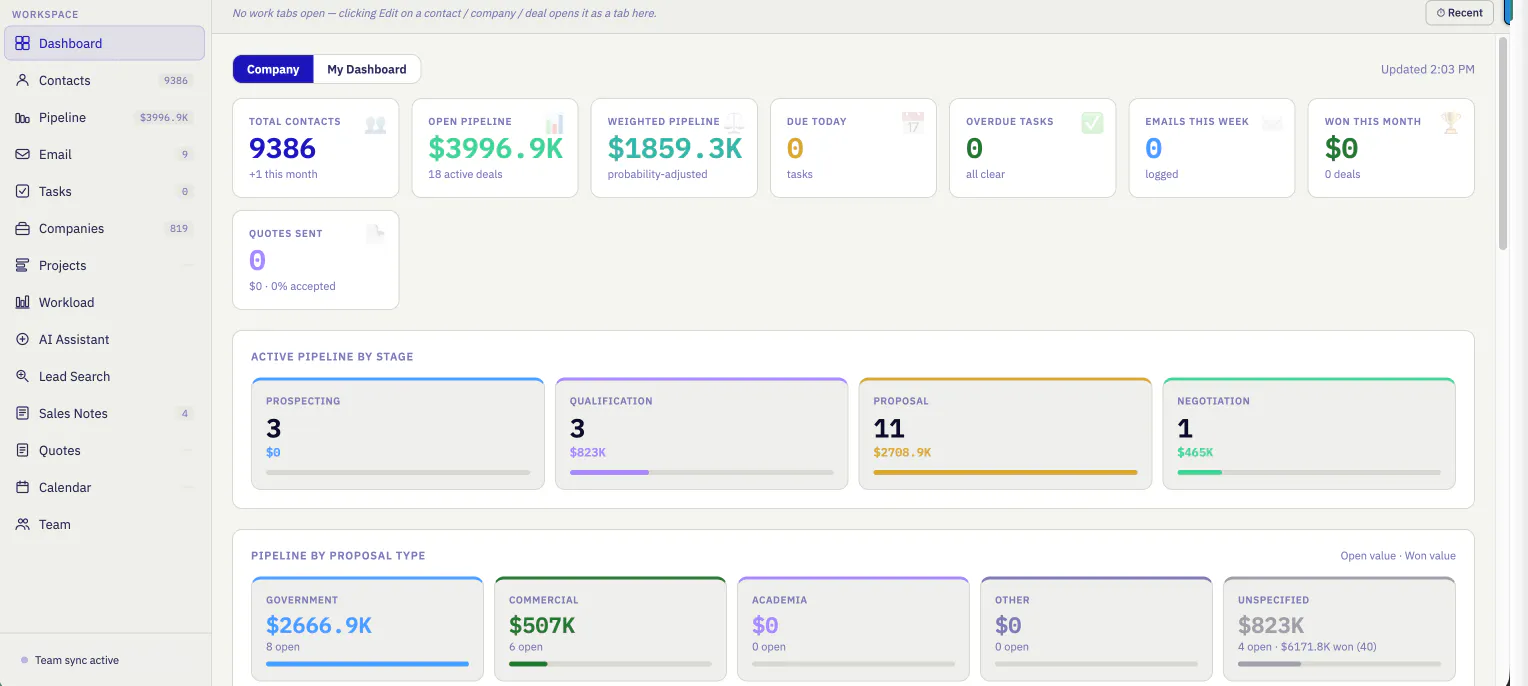This screenshot has width=1528, height=686.
Task: Click the Academia proposal type card
Action: click(853, 629)
